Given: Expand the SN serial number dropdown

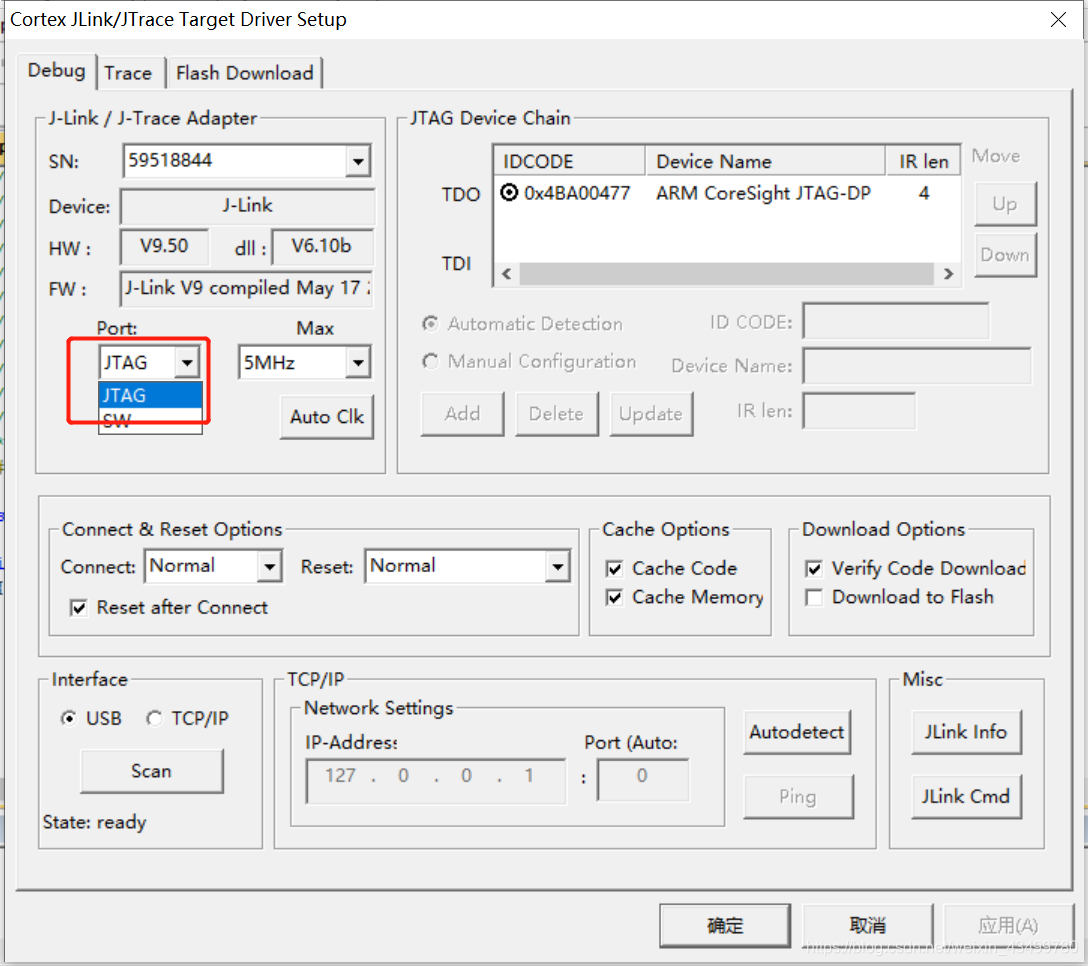Looking at the screenshot, I should click(x=358, y=162).
